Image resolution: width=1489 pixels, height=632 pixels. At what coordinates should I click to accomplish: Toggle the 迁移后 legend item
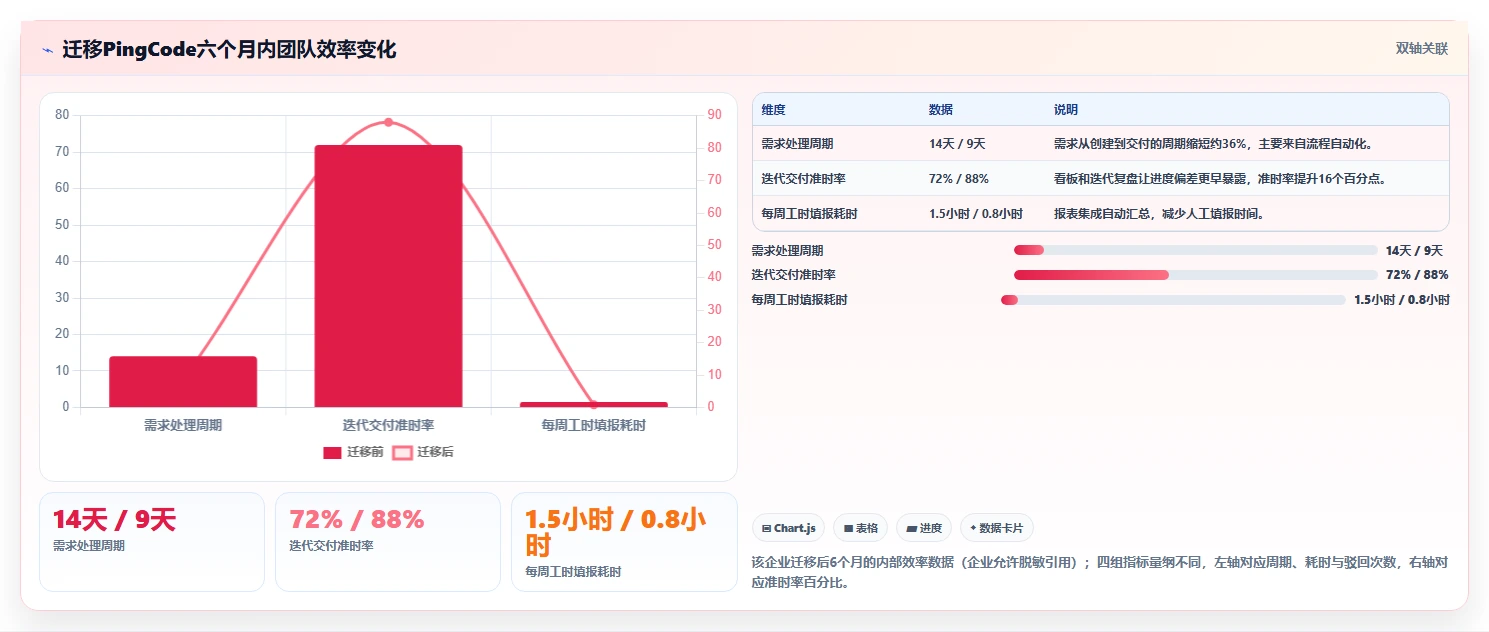(423, 453)
